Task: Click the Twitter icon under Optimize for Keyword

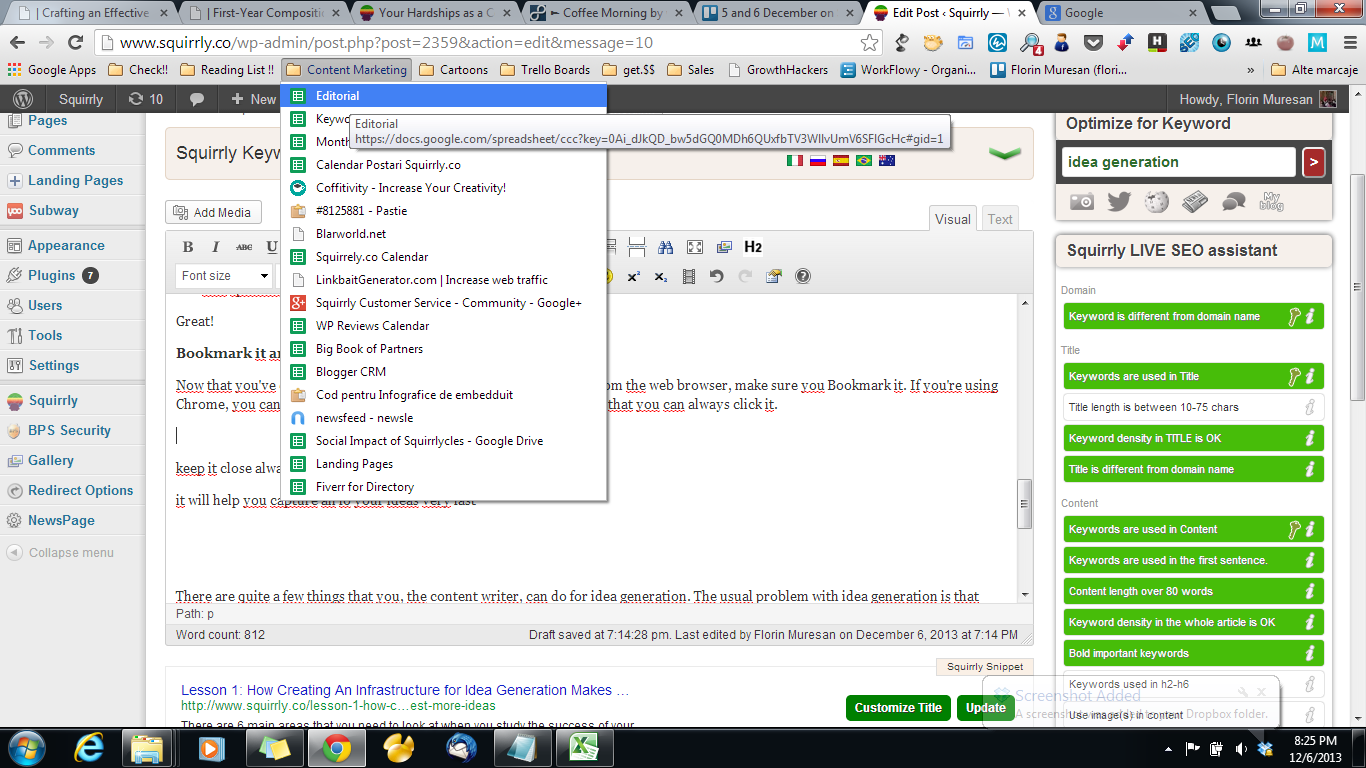Action: pyautogui.click(x=1119, y=201)
